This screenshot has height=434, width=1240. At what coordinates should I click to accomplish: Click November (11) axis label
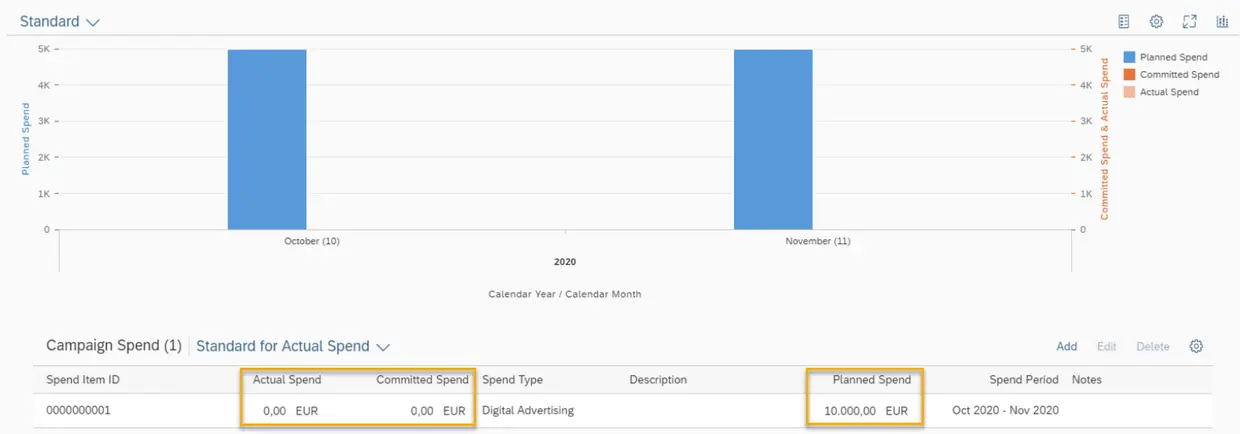click(x=818, y=241)
